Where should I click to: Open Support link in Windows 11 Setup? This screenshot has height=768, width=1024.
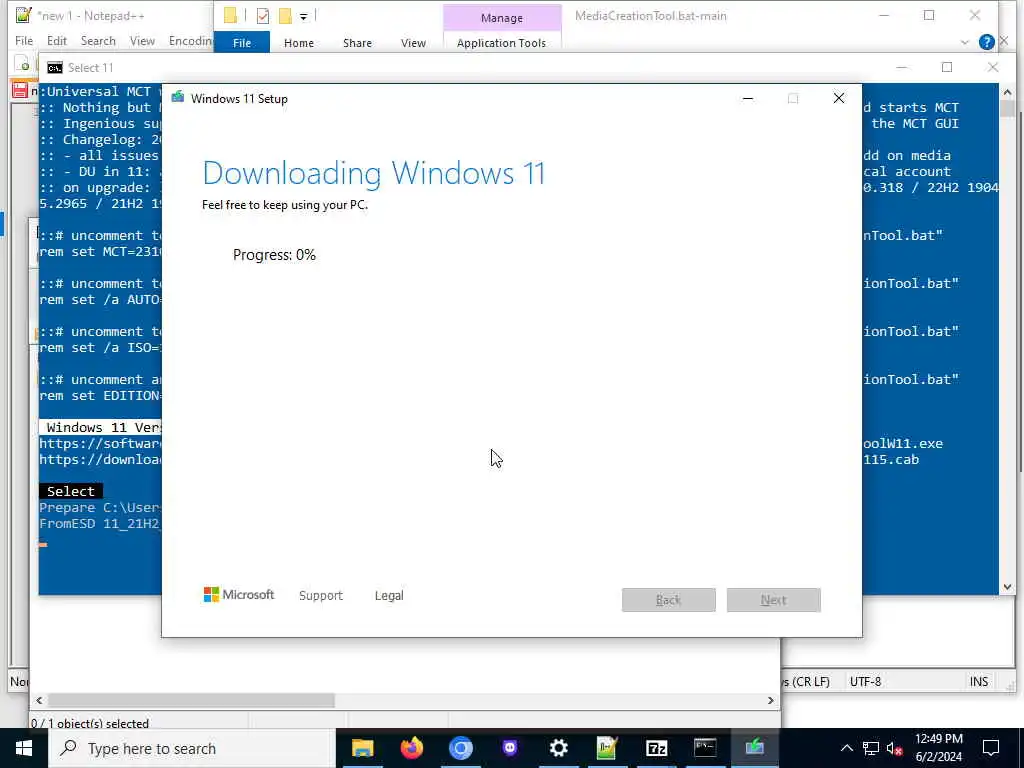(x=321, y=596)
